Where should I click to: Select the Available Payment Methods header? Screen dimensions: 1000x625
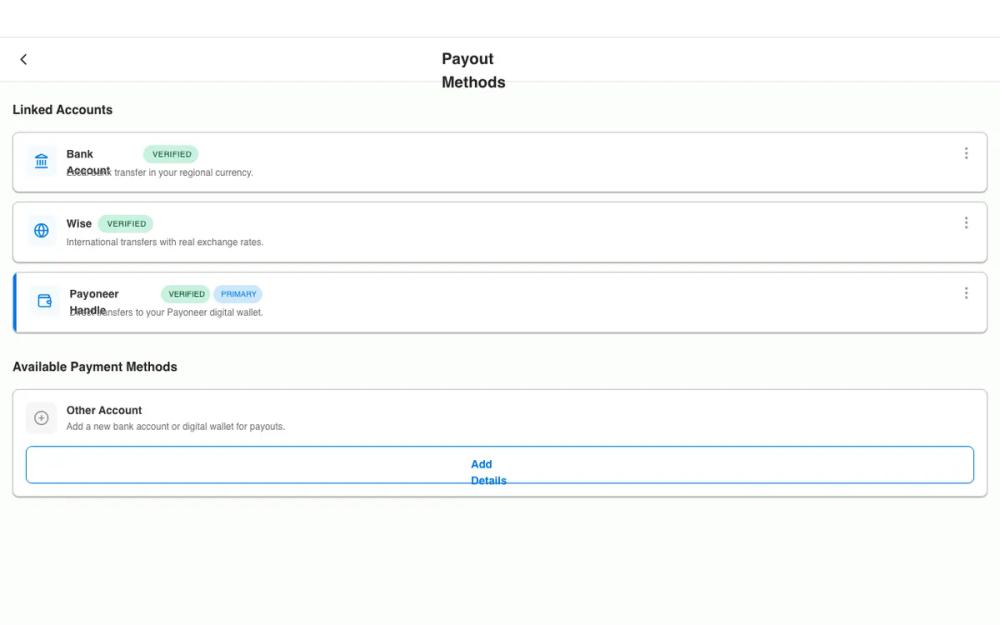95,366
